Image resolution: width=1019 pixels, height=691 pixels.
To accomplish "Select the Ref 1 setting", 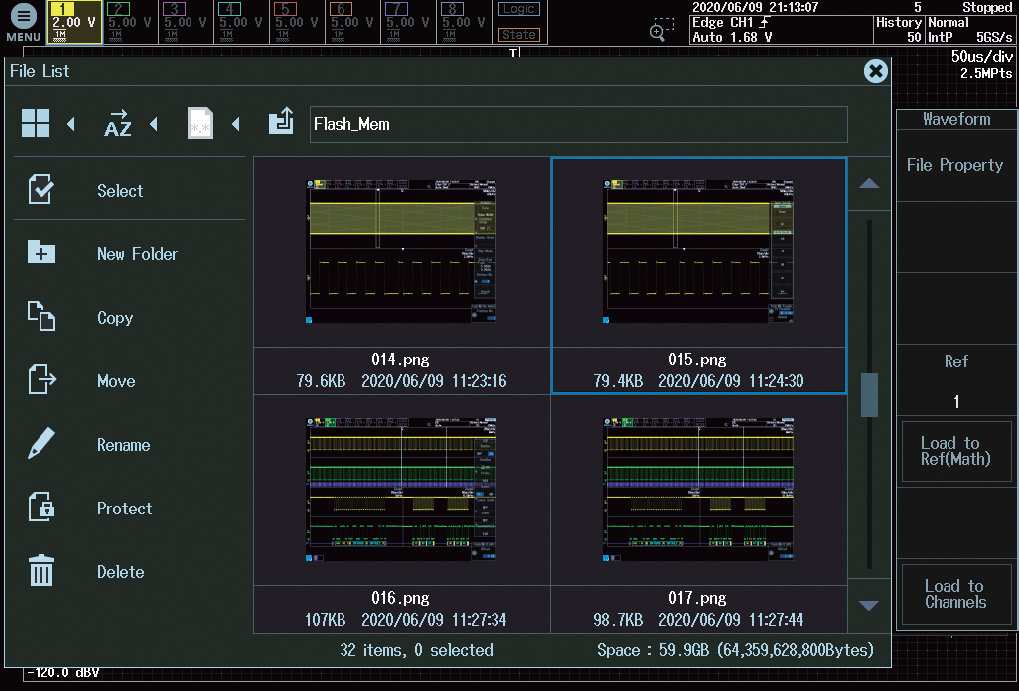I will click(x=956, y=380).
